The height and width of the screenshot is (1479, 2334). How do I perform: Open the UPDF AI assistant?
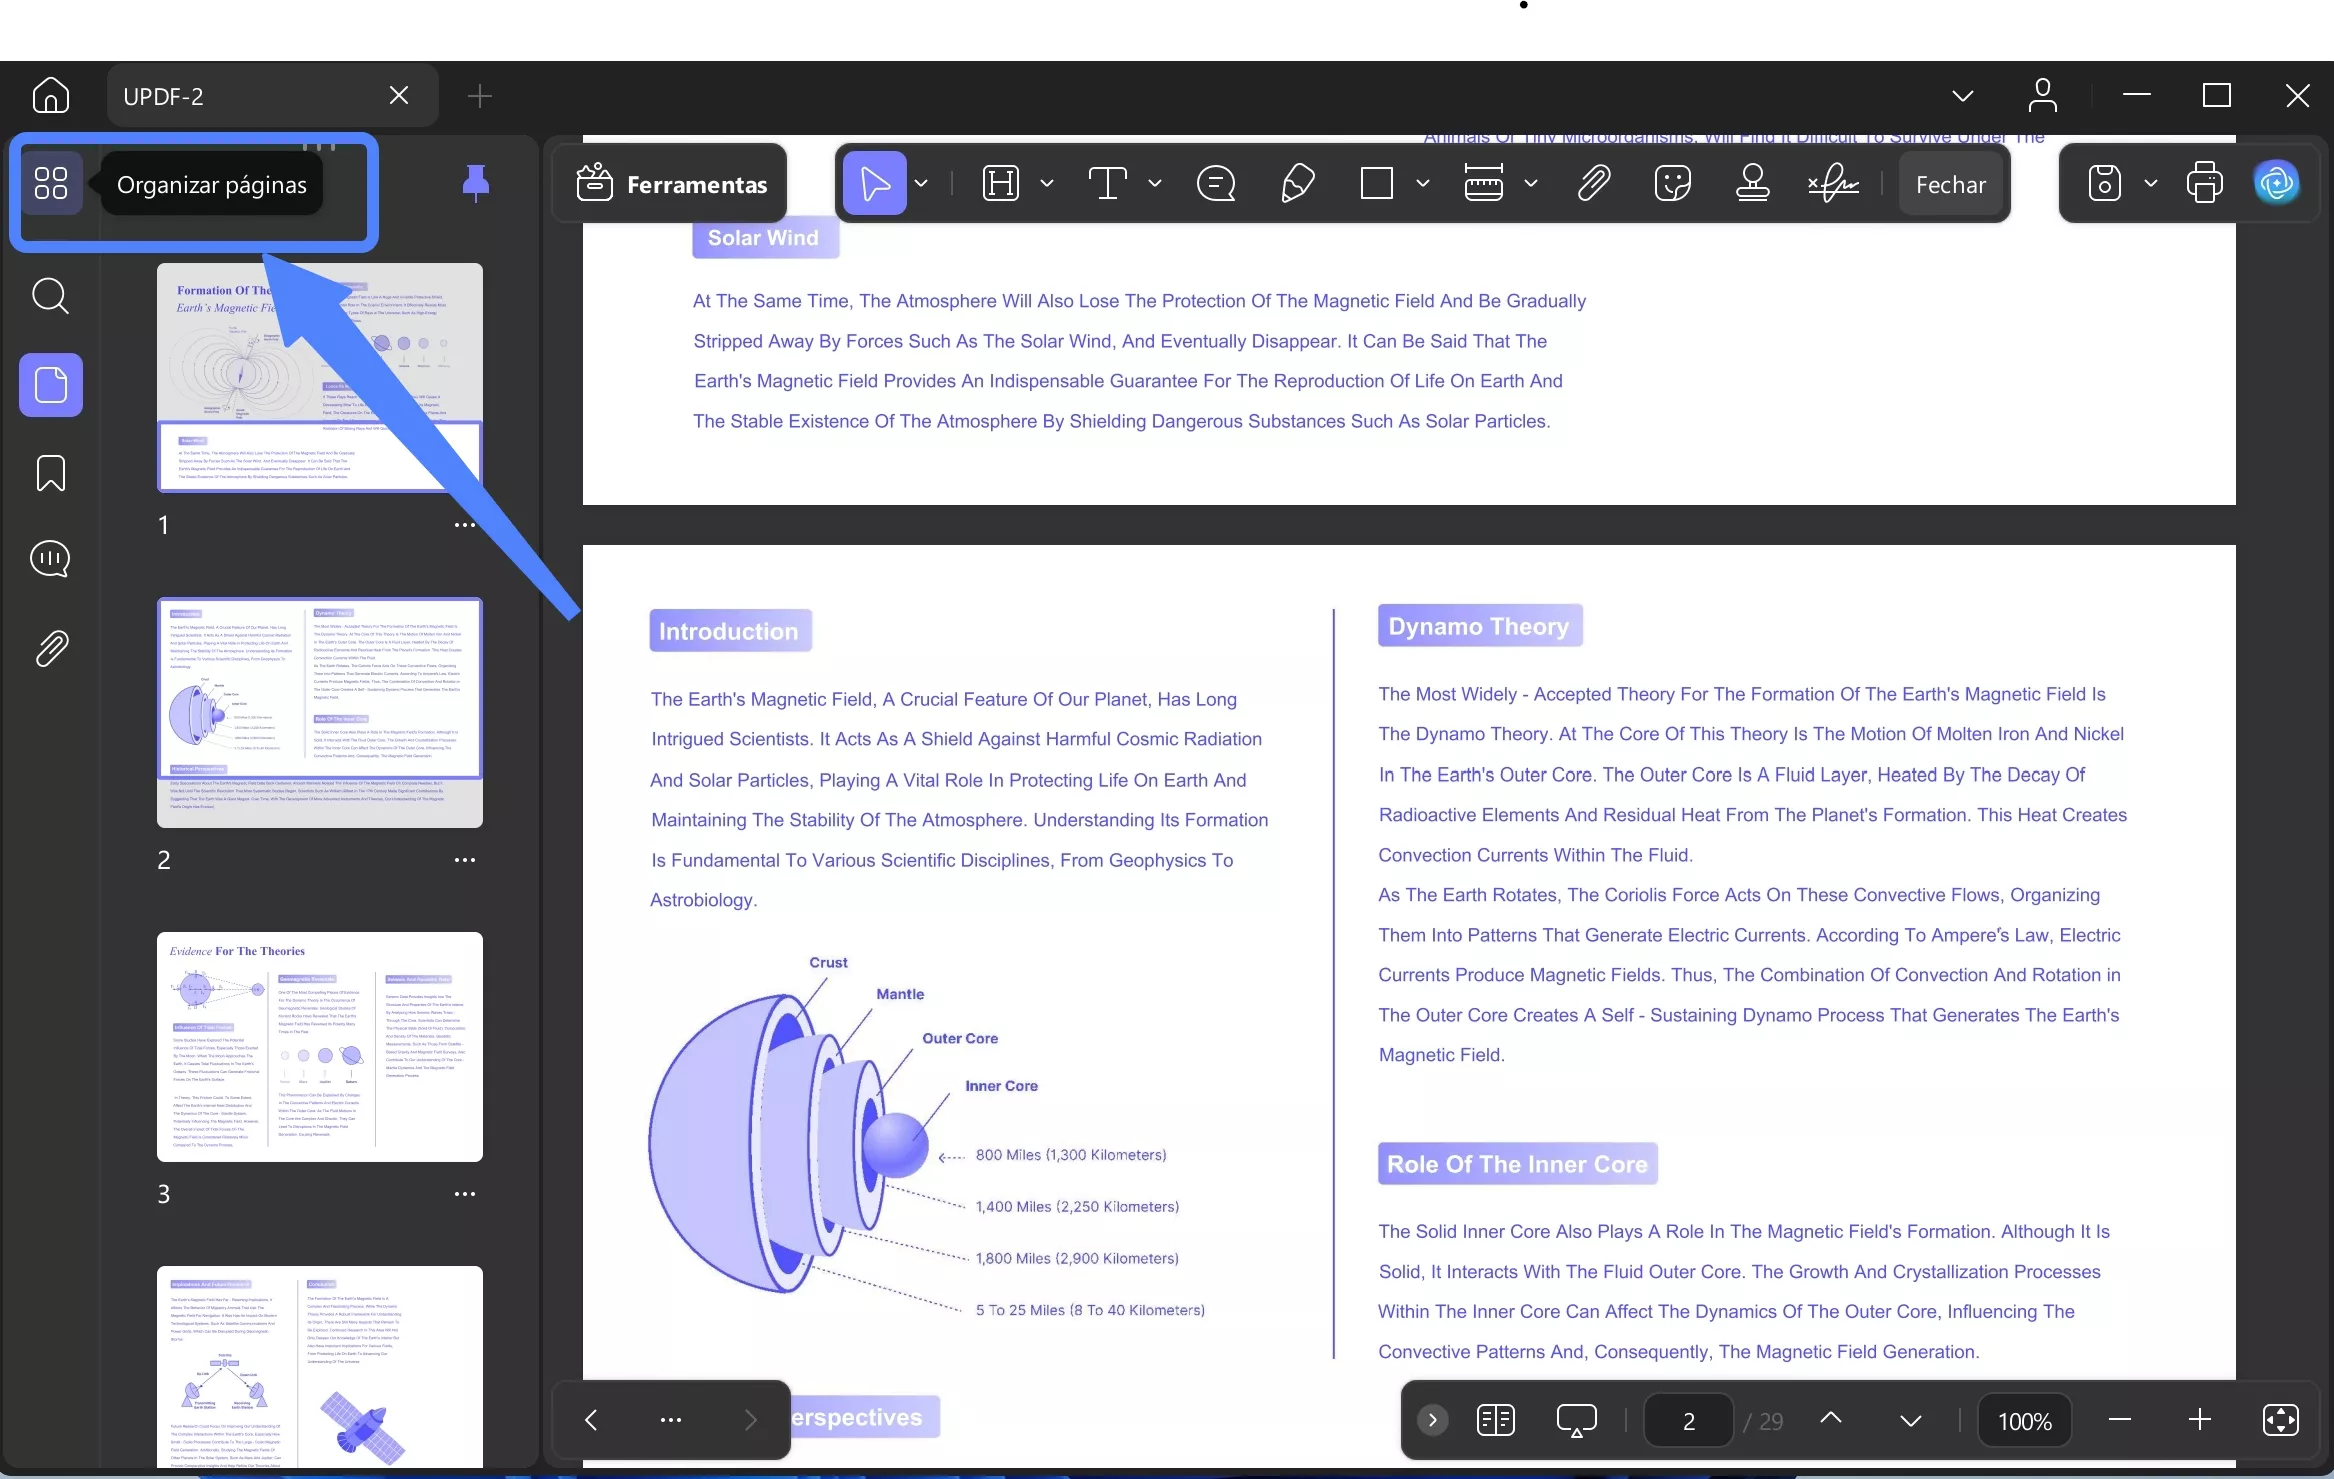[x=2278, y=183]
